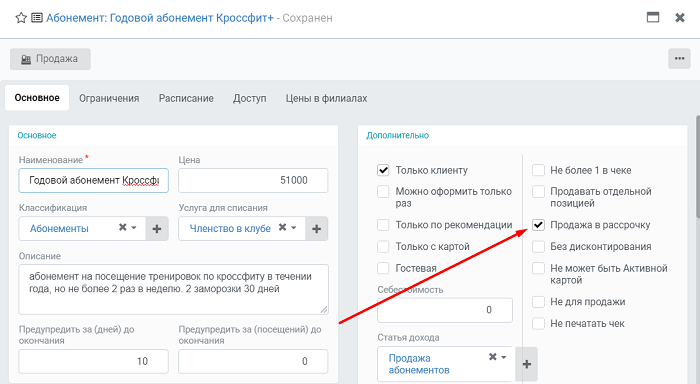Open the Цены в филиалах tab

326,98
